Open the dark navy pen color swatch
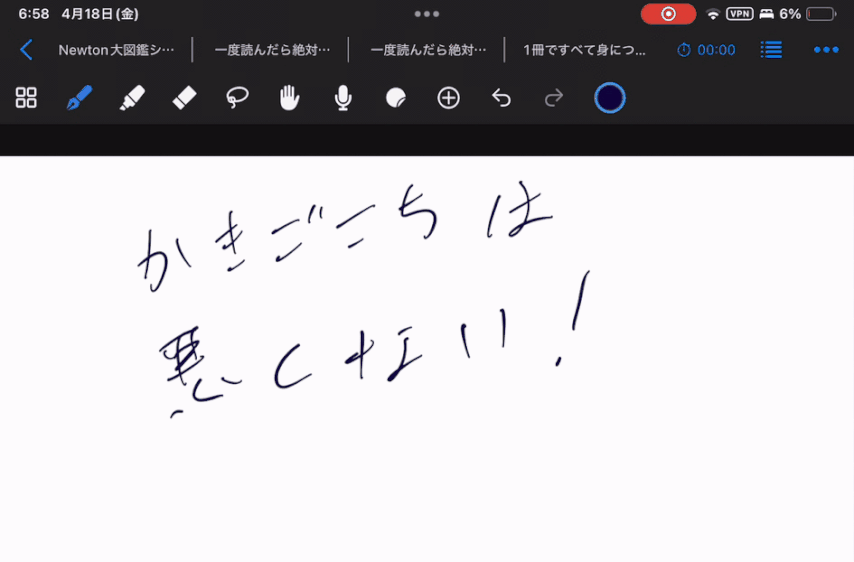Image resolution: width=854 pixels, height=562 pixels. click(610, 98)
